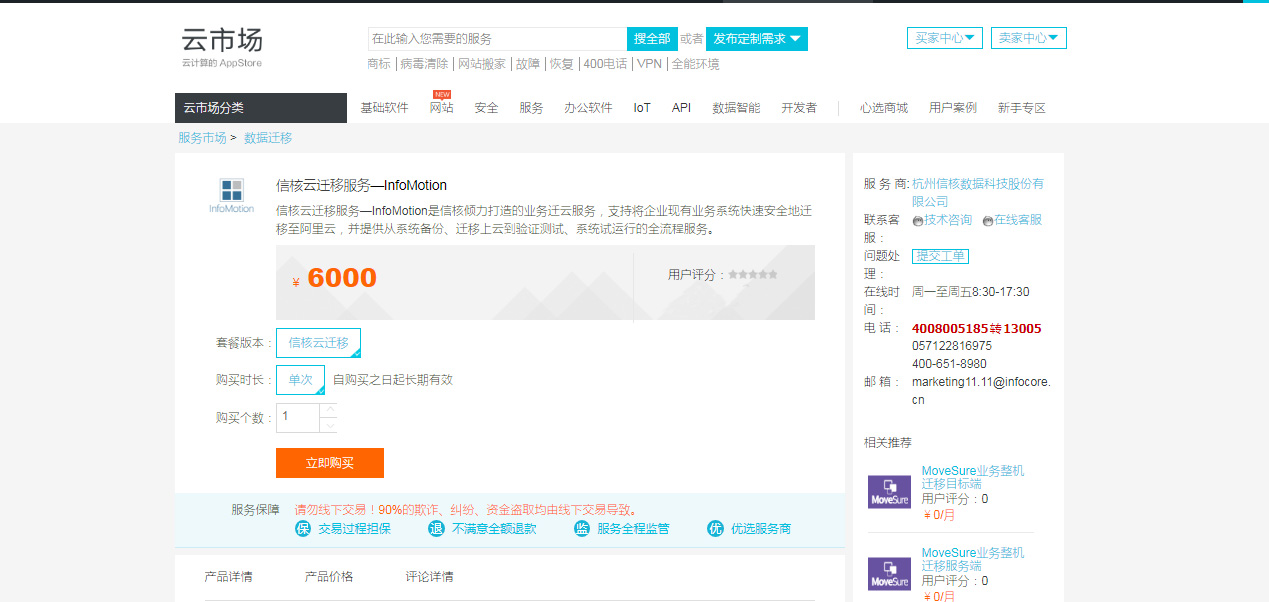Click the 优选服务商 优 badge icon
This screenshot has width=1269, height=602.
[x=715, y=528]
